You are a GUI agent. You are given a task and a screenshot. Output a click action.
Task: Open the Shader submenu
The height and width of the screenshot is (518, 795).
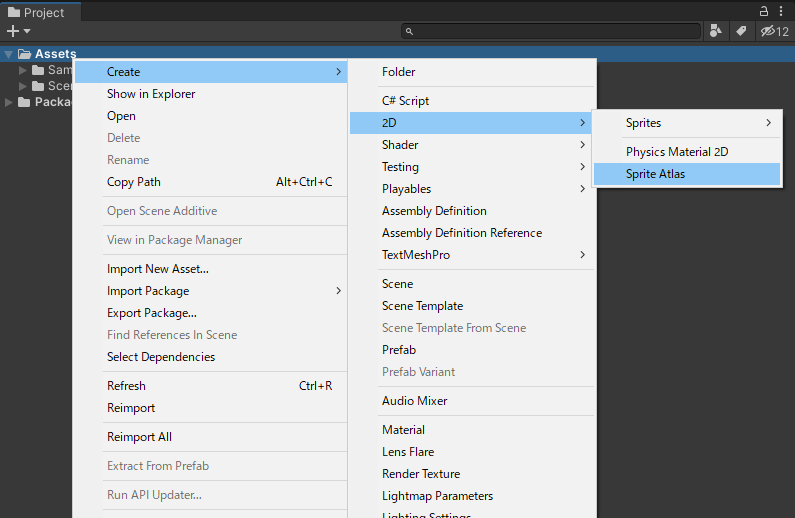click(400, 145)
